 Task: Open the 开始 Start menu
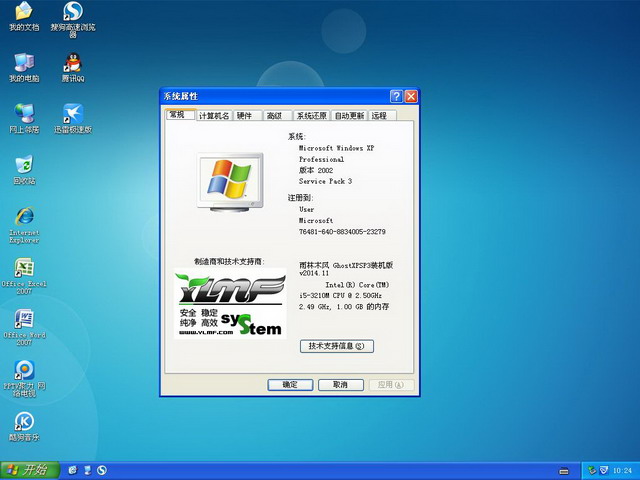point(27,470)
